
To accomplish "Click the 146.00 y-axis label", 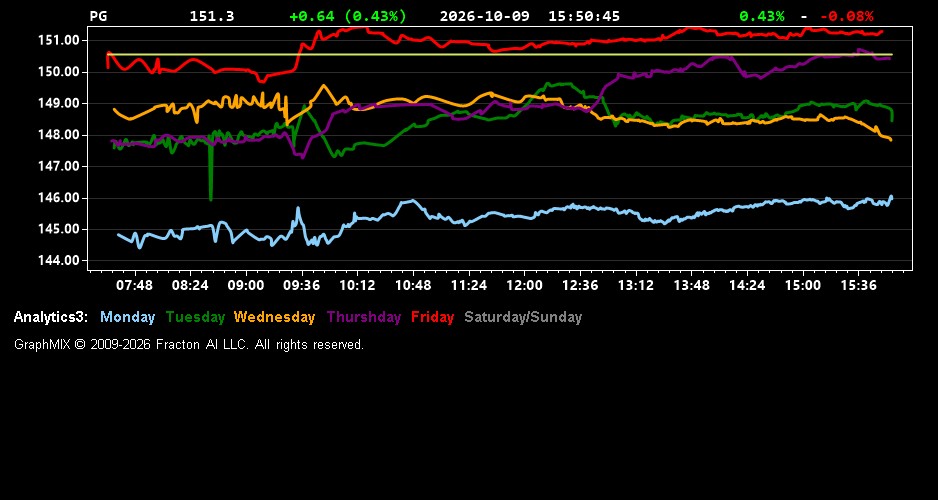I will pos(59,198).
